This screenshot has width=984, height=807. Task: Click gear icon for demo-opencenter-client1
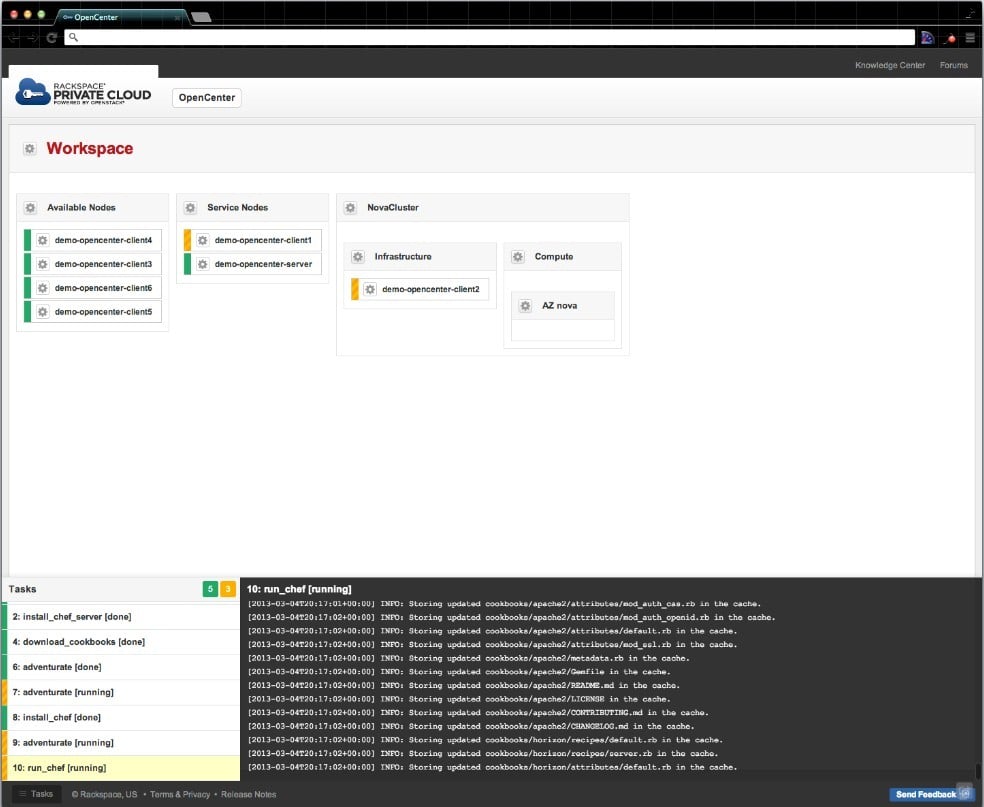pos(203,240)
